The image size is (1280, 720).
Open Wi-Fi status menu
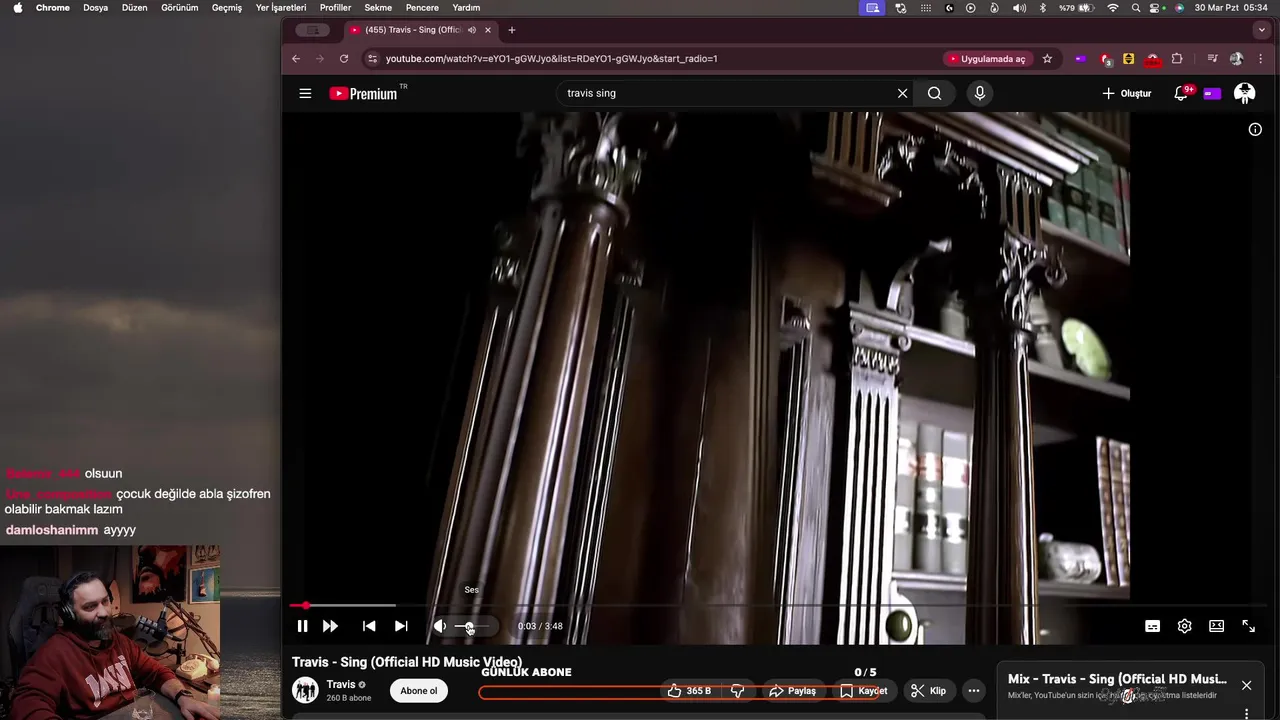(x=1113, y=7)
